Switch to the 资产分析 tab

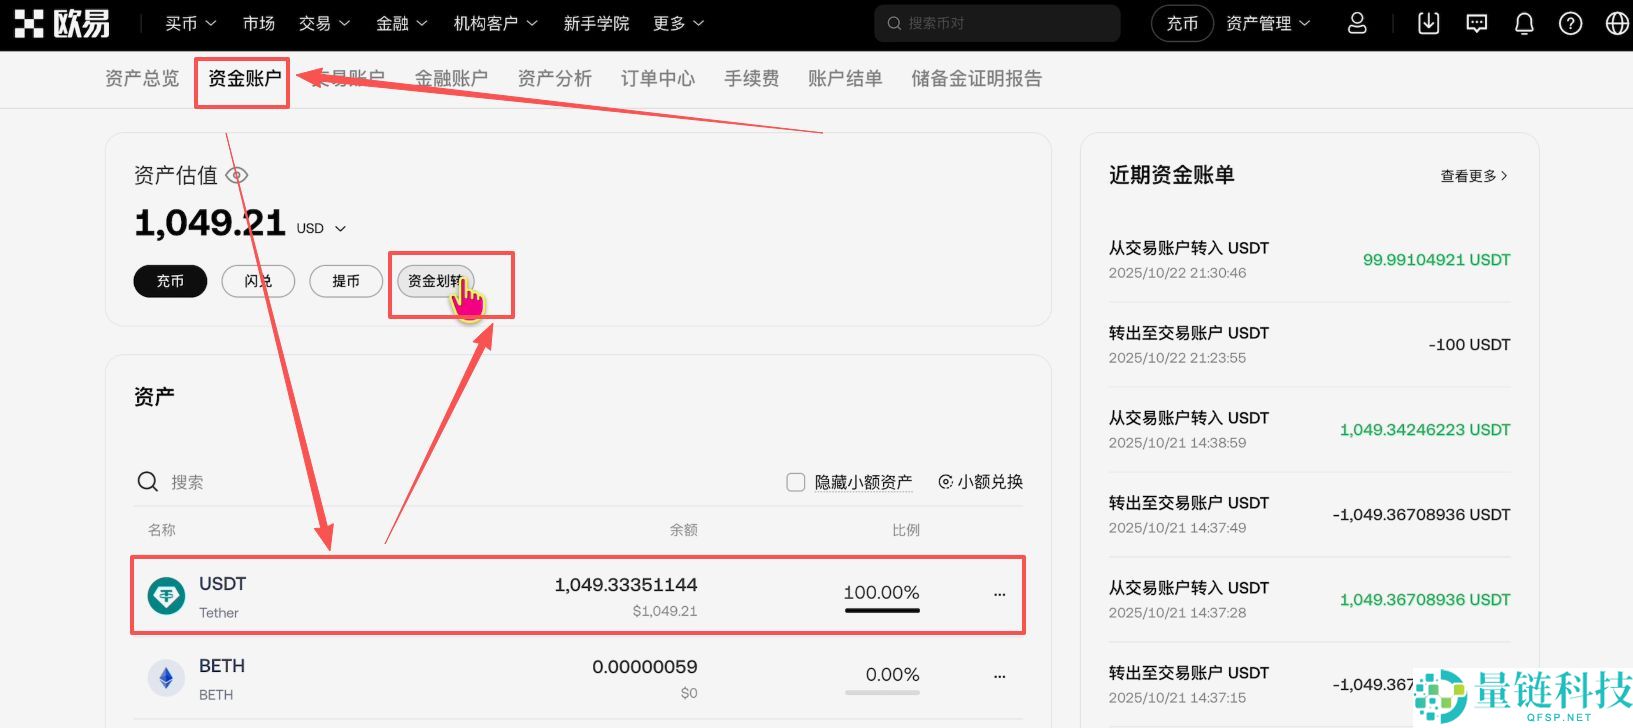[555, 78]
